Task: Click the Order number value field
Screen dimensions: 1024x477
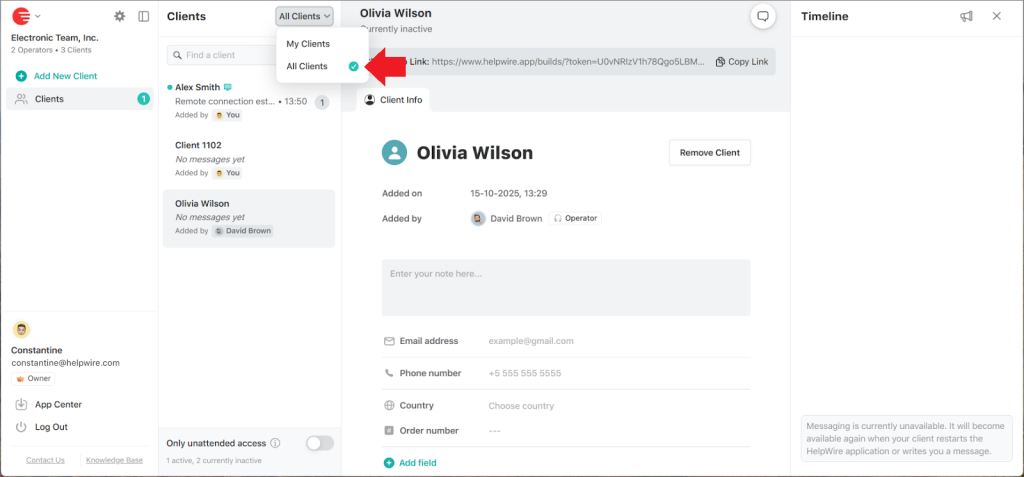Action: pos(619,431)
